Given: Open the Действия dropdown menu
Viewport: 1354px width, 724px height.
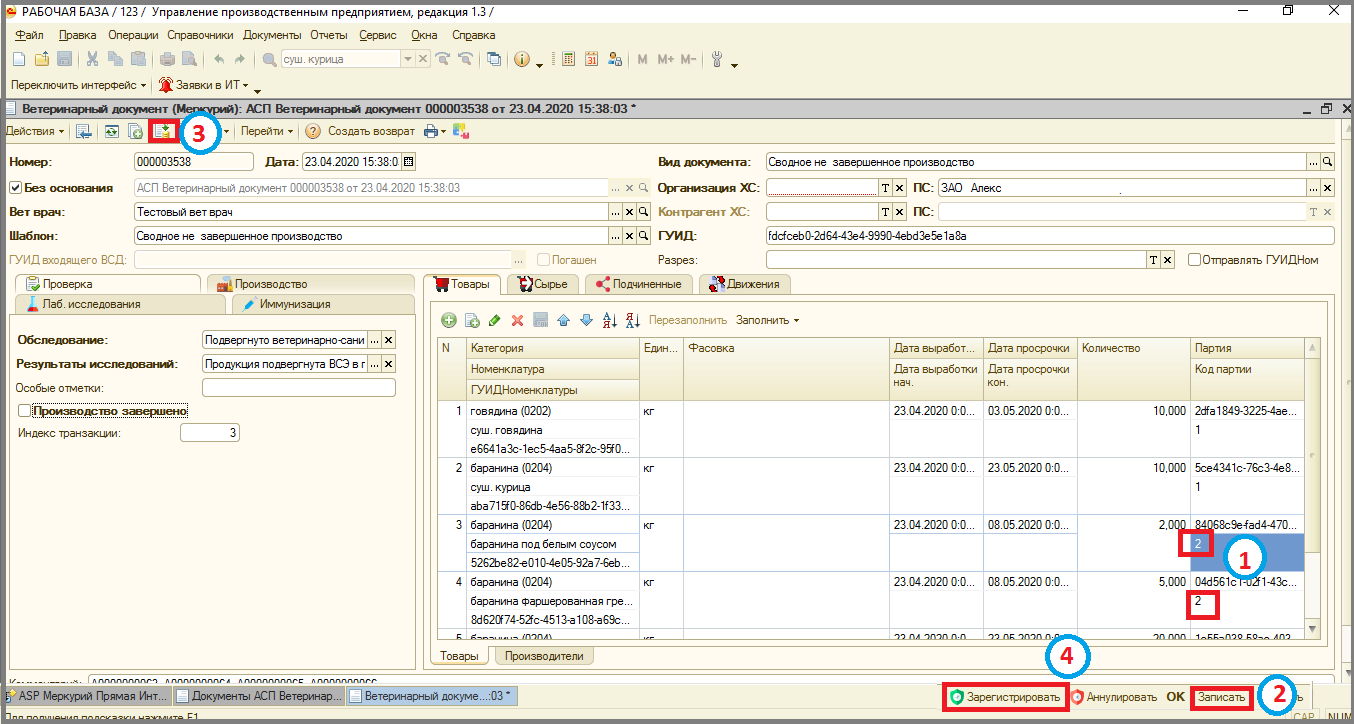Looking at the screenshot, I should [x=34, y=131].
